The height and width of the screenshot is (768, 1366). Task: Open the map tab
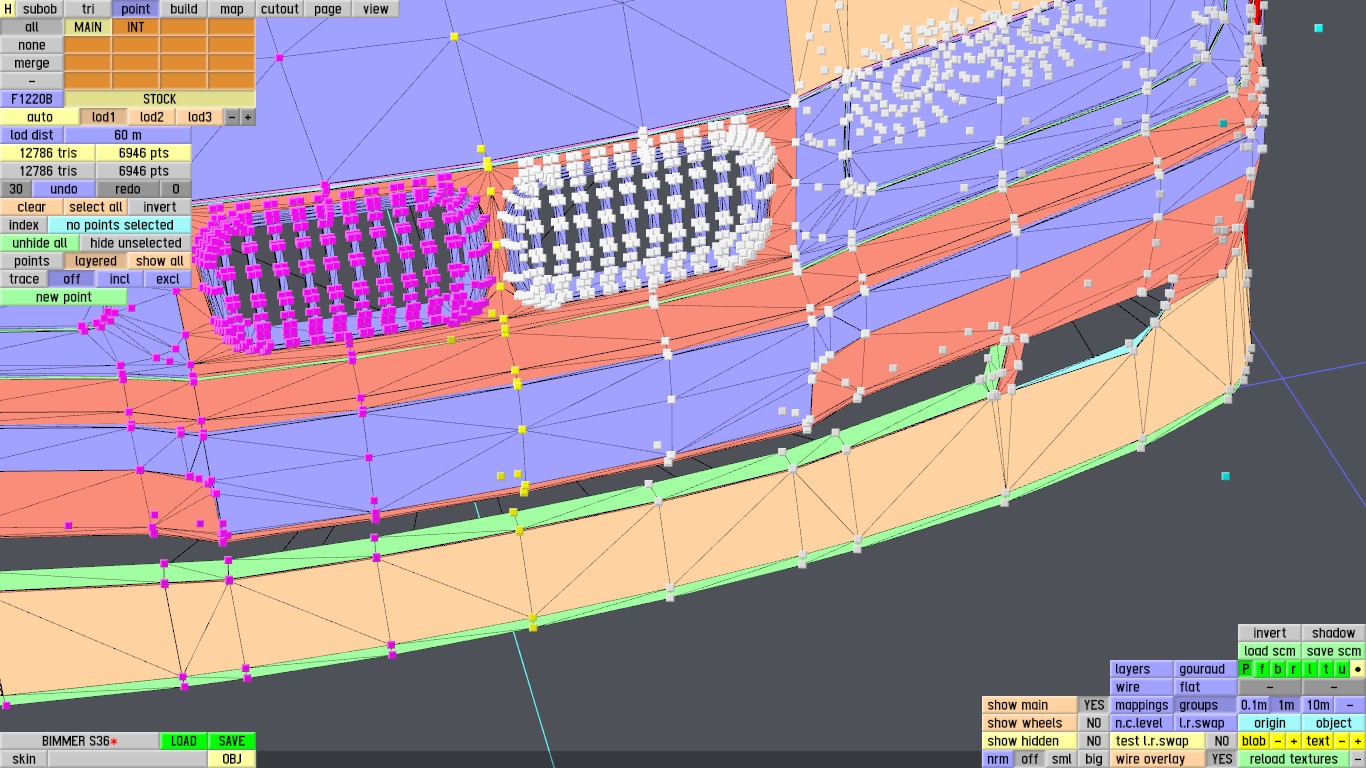pos(232,9)
